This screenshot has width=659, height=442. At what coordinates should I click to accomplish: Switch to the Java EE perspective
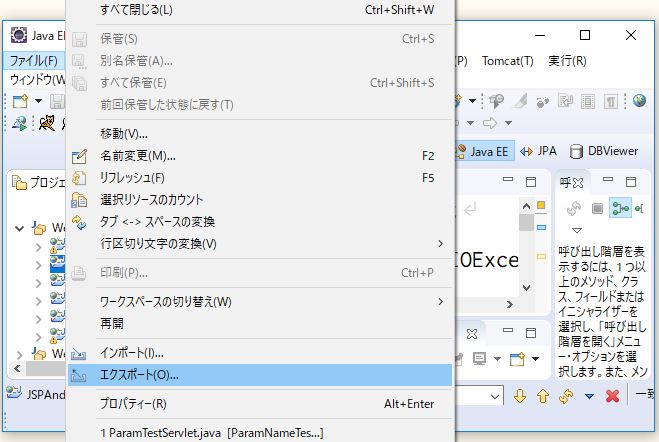pos(483,151)
